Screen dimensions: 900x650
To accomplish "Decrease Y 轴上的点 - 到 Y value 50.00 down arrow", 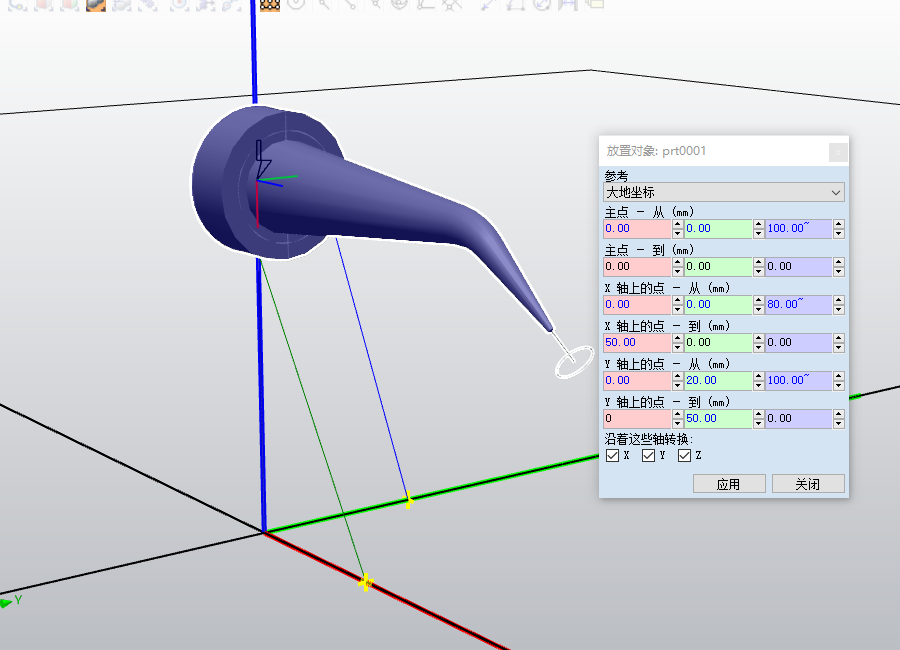I will click(759, 423).
